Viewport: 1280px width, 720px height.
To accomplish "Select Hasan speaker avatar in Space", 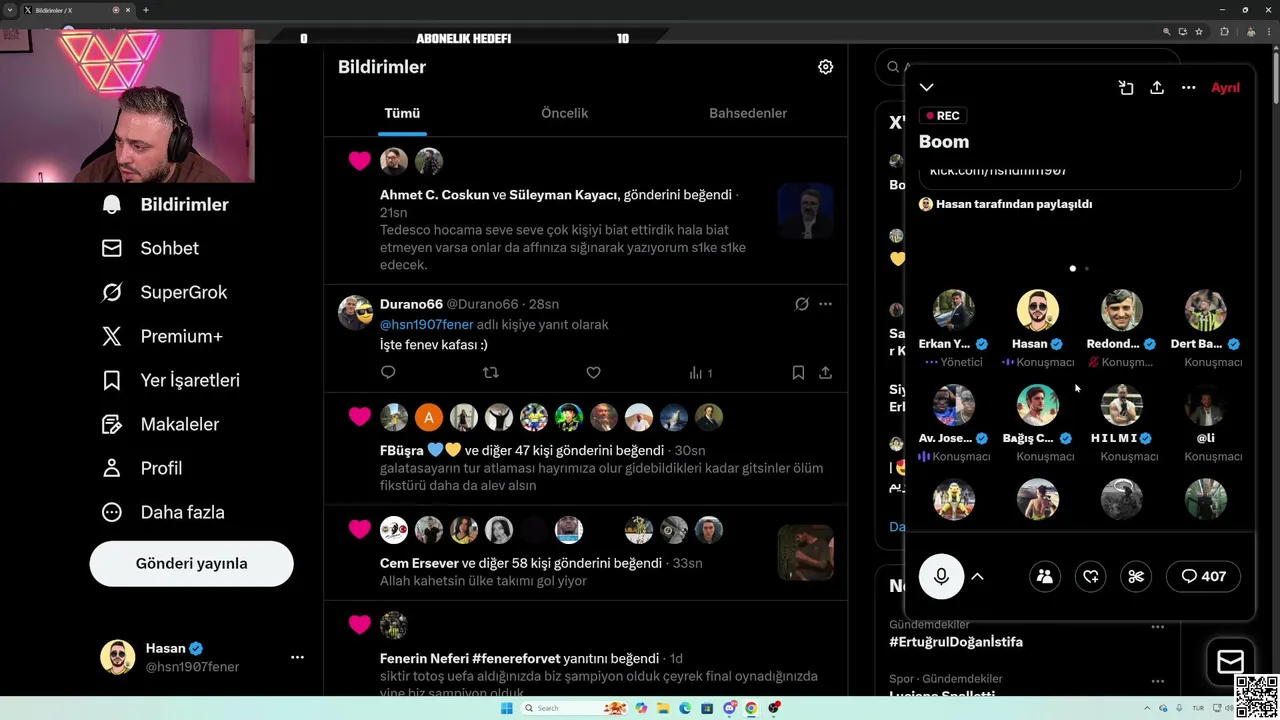I will tap(1038, 311).
